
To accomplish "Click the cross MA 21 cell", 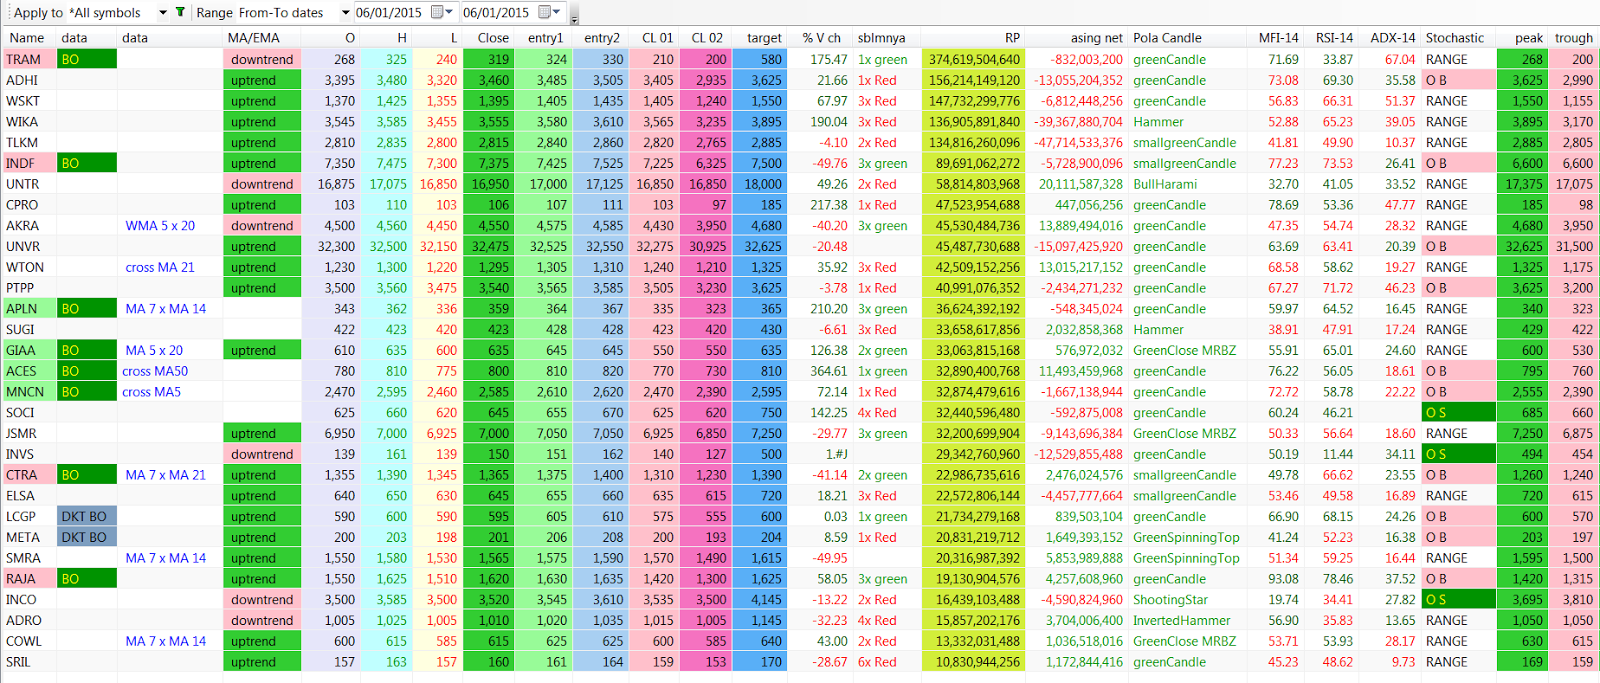I will coord(160,267).
